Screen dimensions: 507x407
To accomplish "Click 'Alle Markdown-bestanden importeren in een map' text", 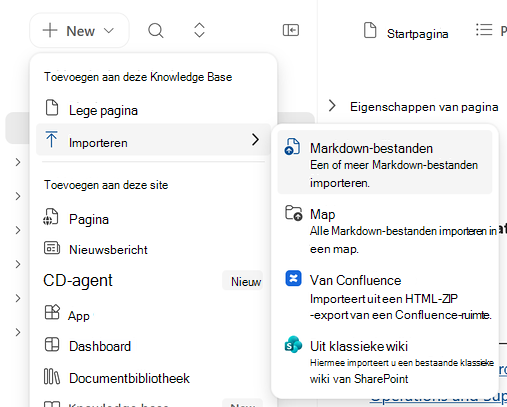I will click(403, 240).
